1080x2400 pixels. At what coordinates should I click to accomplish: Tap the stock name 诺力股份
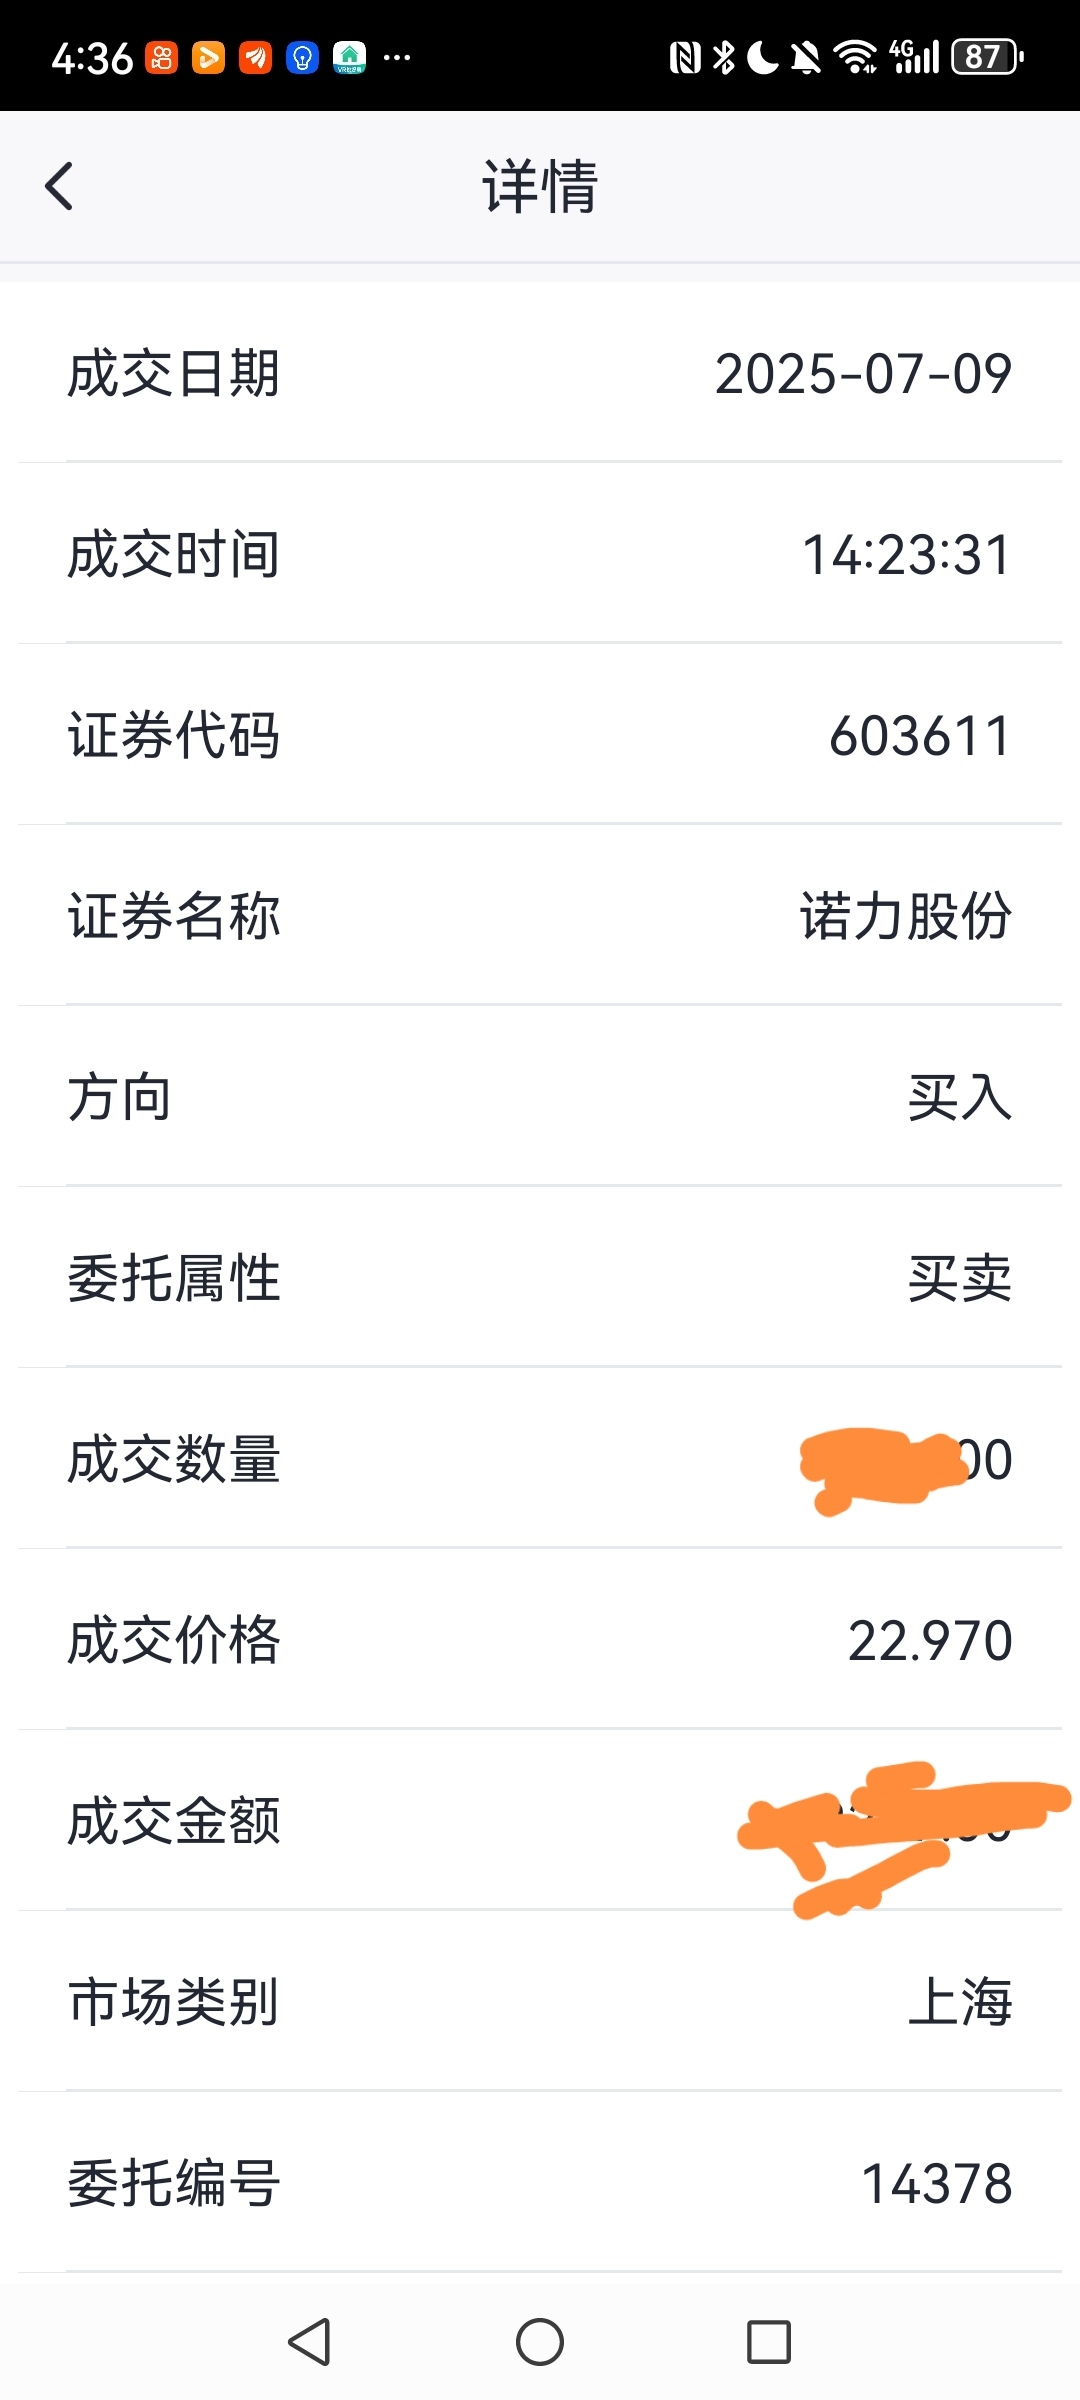(906, 917)
